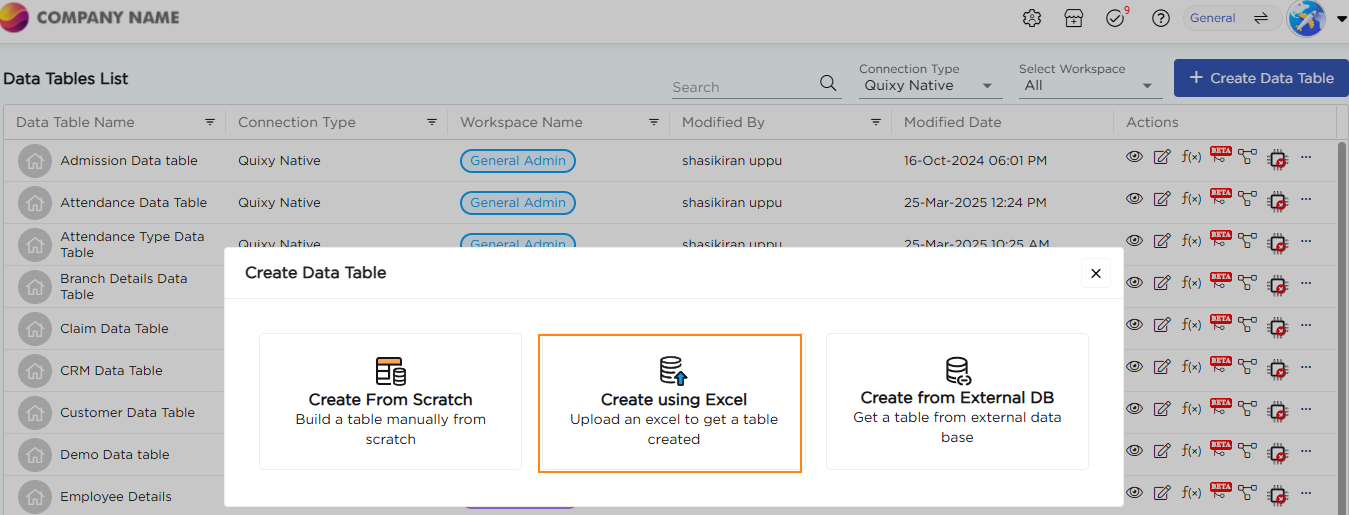Filter the Data Table Name column

(210, 122)
